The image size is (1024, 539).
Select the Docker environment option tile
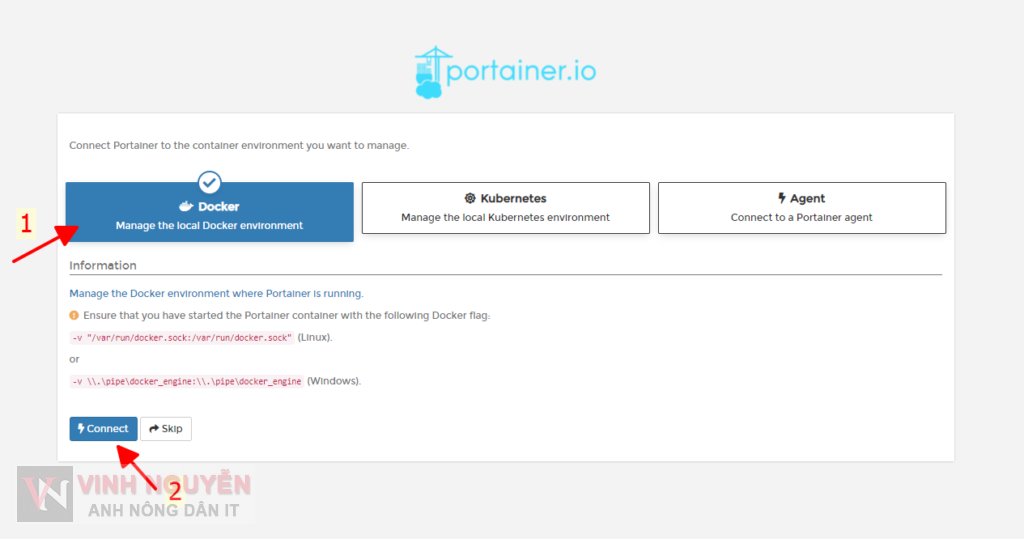[x=209, y=214]
